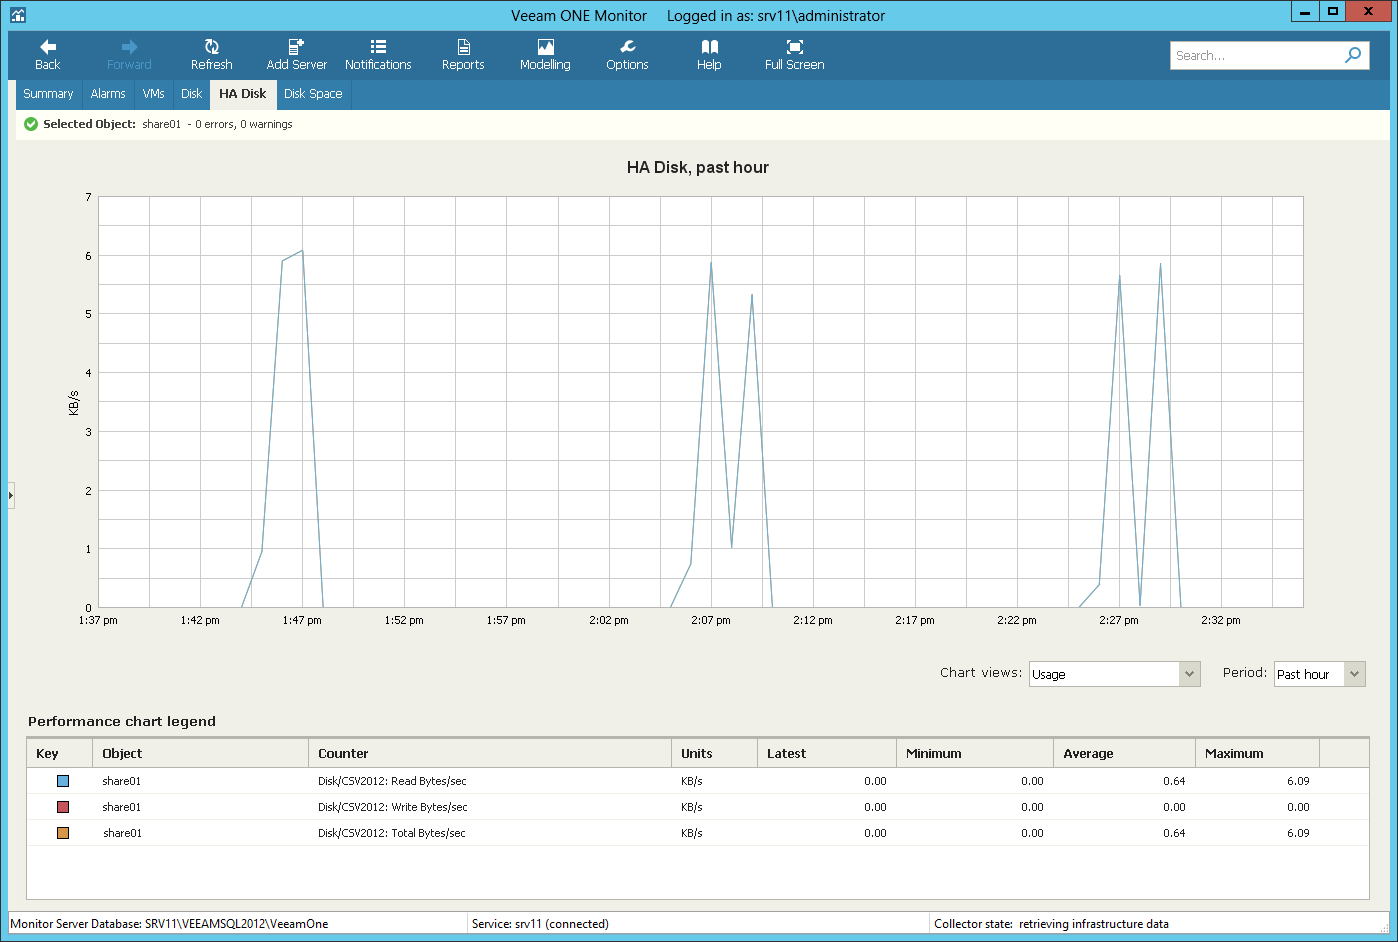Click the Selected Object share01 status text
Viewport: 1398px width, 942px height.
click(168, 124)
